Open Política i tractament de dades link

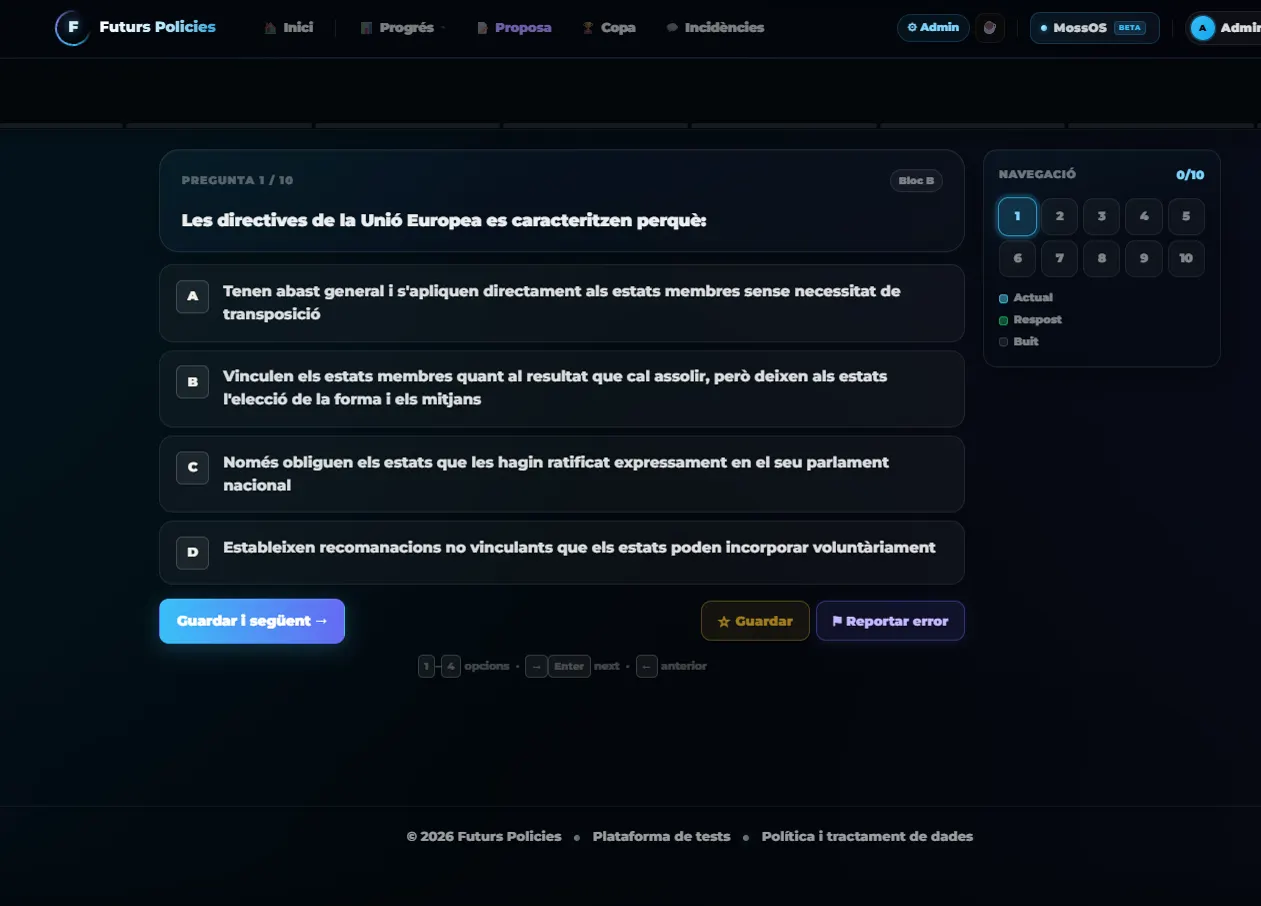[x=867, y=837]
